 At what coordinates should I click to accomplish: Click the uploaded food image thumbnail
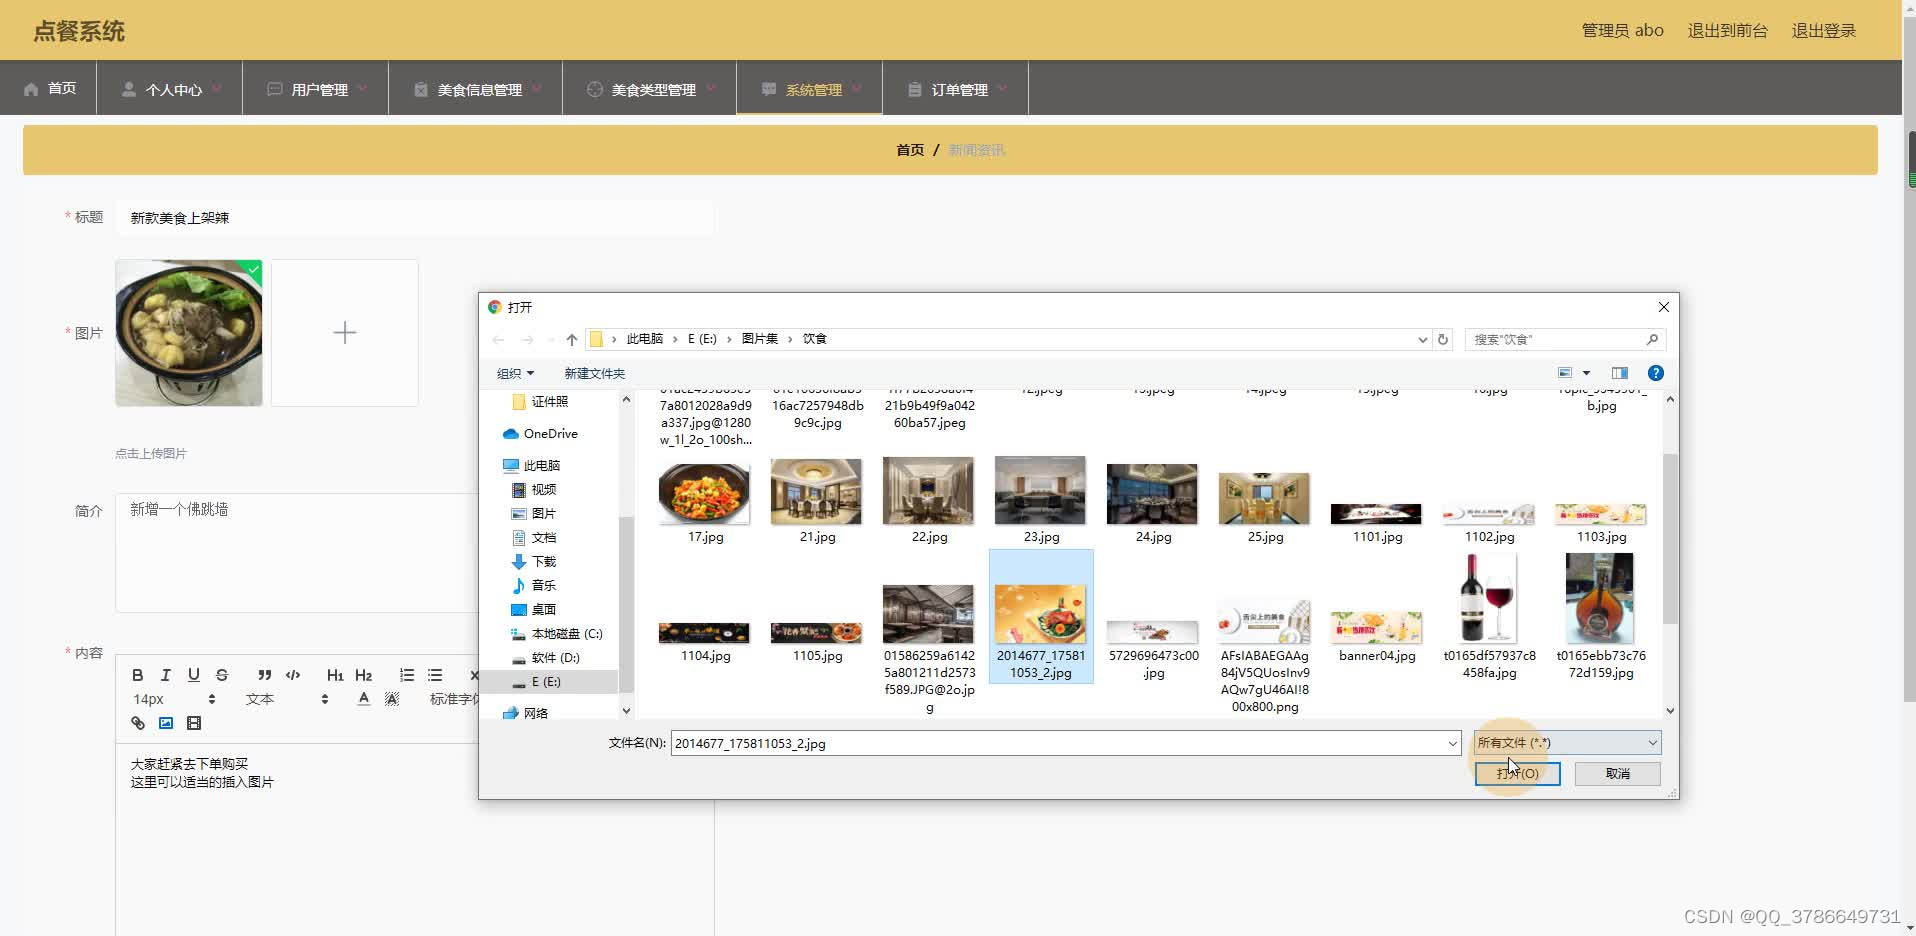(189, 333)
